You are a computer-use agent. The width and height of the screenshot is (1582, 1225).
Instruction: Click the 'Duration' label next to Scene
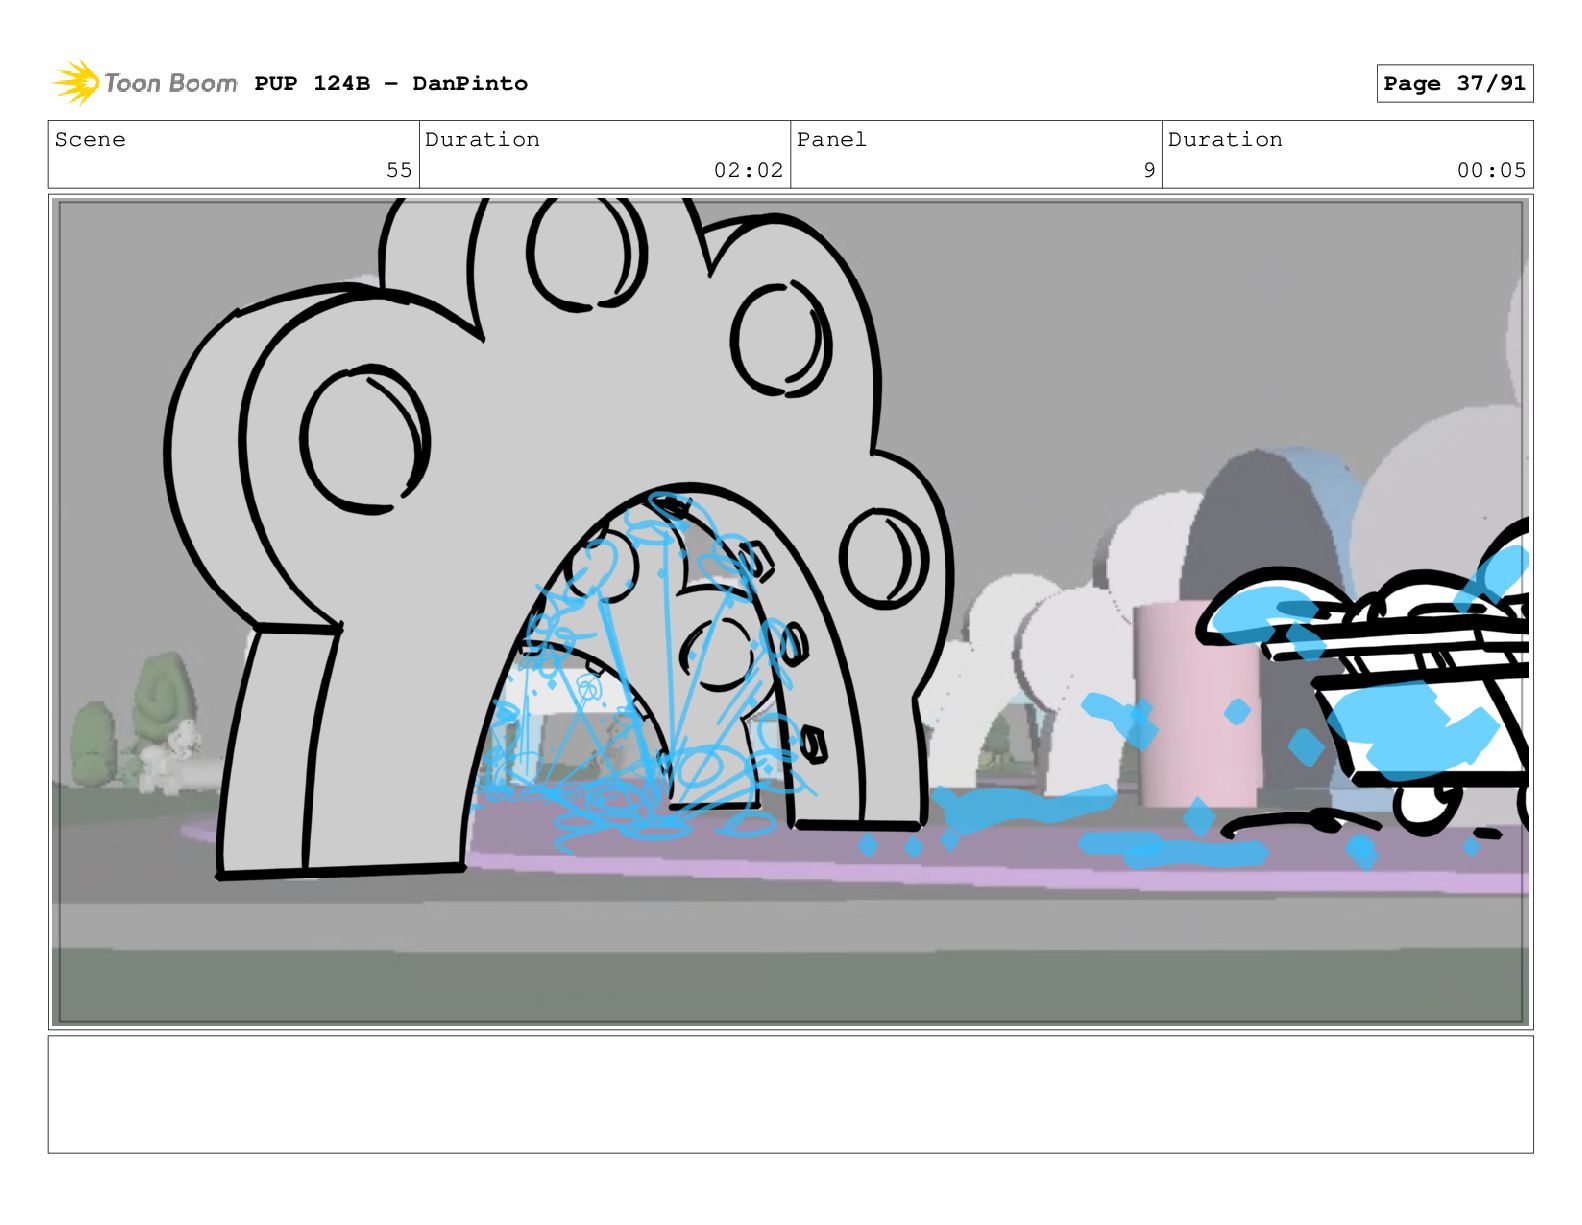point(482,140)
